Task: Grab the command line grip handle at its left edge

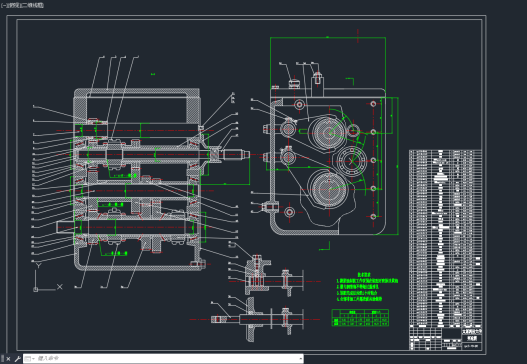Action: coord(2,359)
